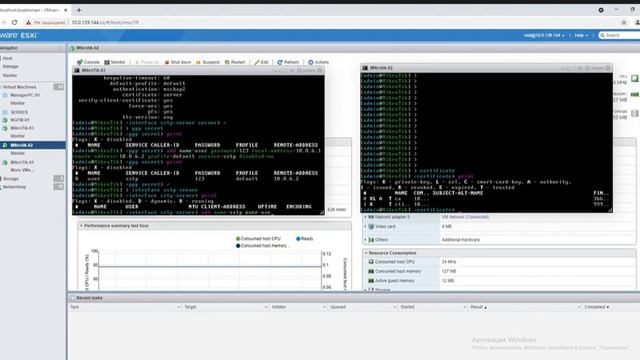Expand the Video card row

click(365, 227)
